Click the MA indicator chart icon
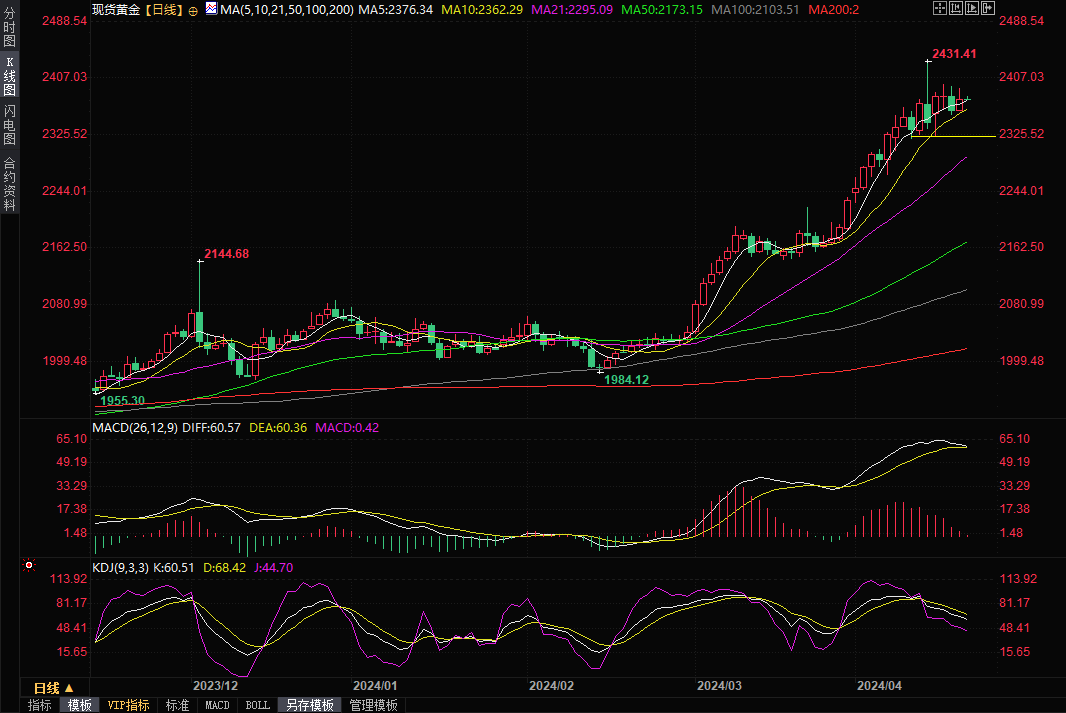The height and width of the screenshot is (713, 1066). 210,9
